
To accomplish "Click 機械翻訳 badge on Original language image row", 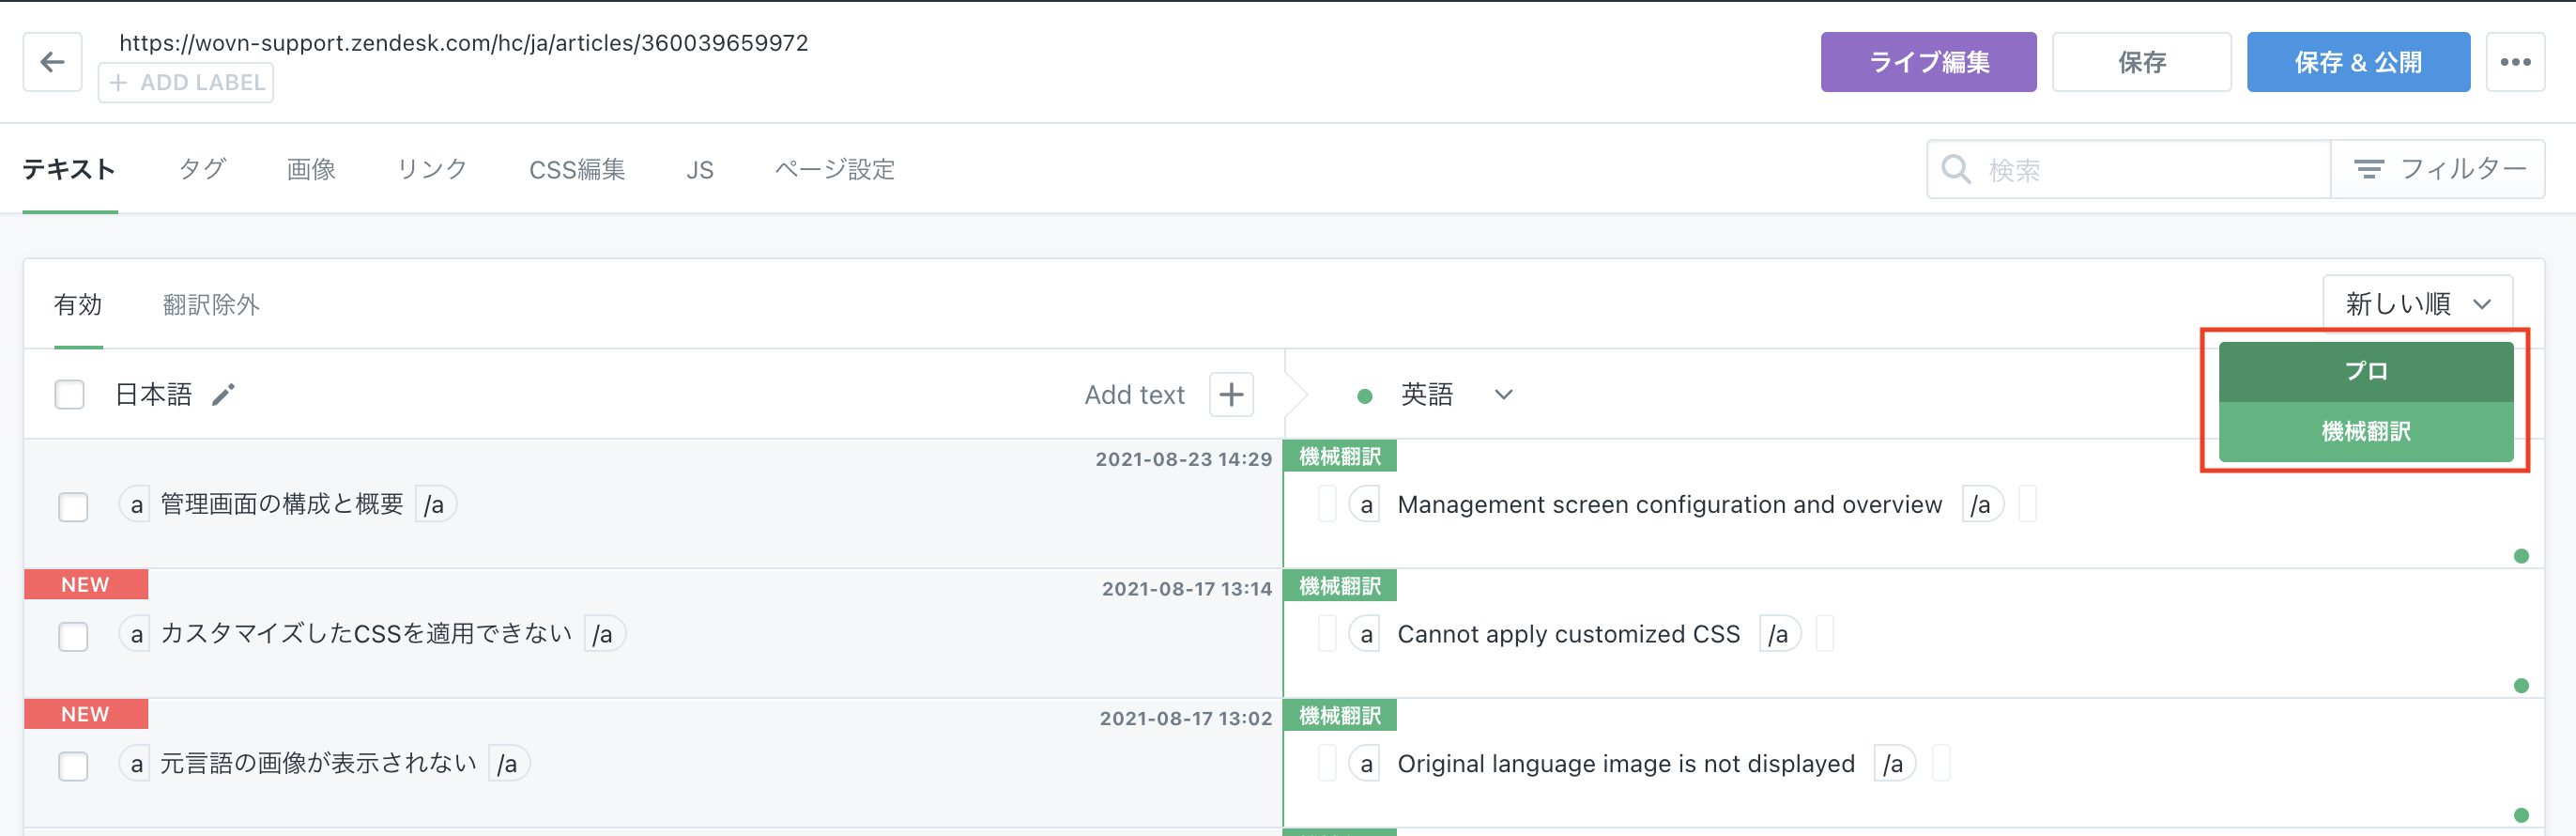I will coord(1340,716).
